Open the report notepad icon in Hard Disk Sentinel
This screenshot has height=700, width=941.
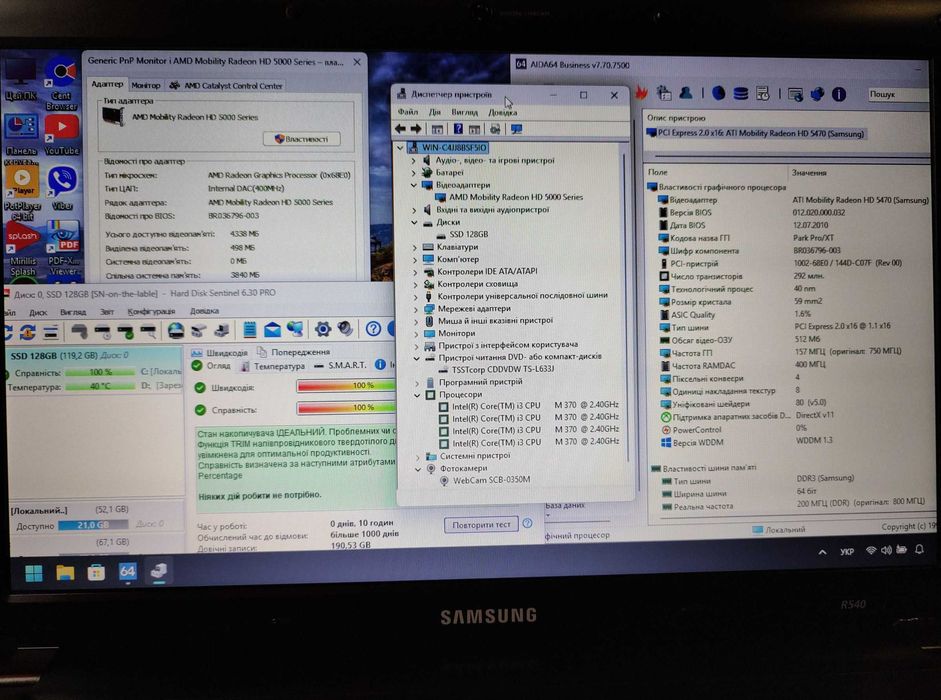point(250,329)
